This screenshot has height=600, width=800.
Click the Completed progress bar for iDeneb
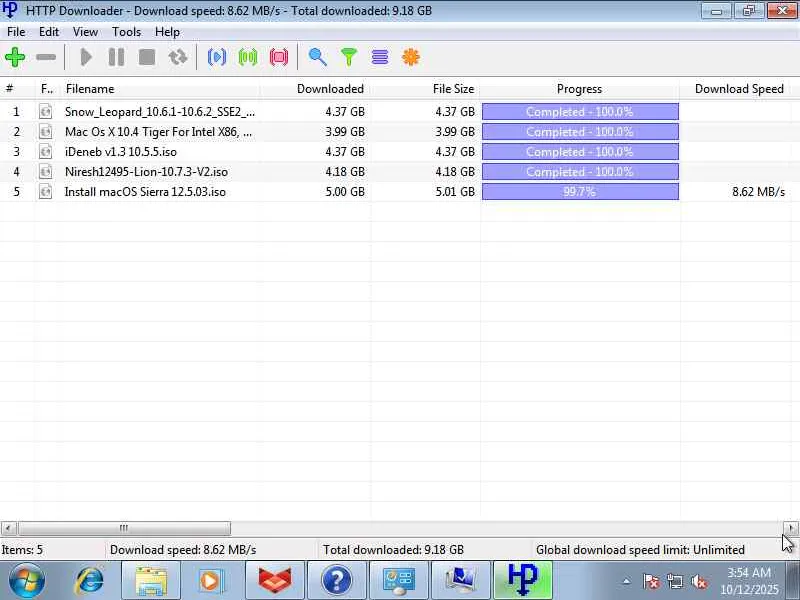pos(580,152)
